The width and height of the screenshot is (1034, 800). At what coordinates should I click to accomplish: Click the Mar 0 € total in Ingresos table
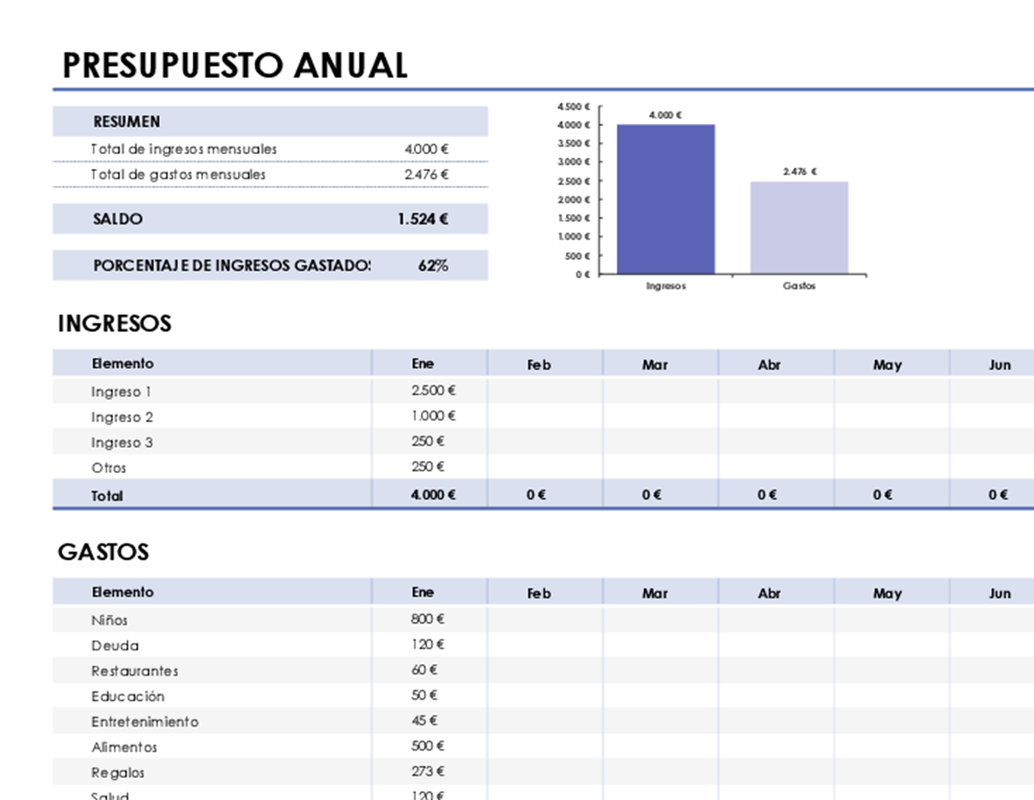652,495
